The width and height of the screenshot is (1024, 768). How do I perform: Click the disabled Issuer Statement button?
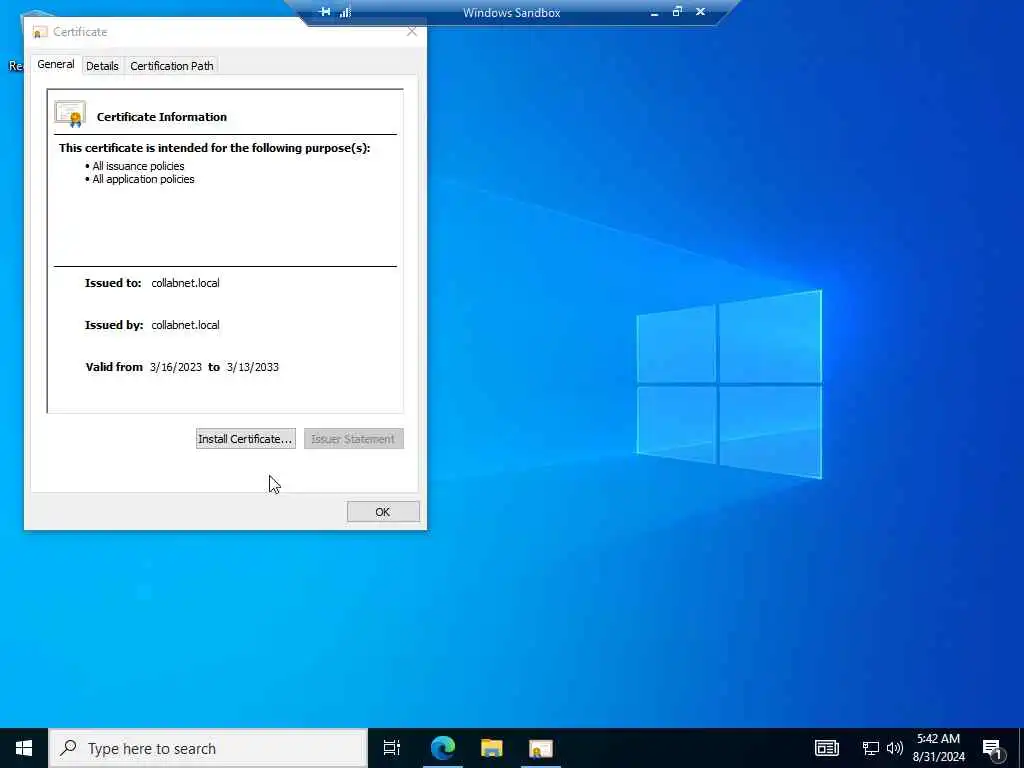[x=353, y=439]
